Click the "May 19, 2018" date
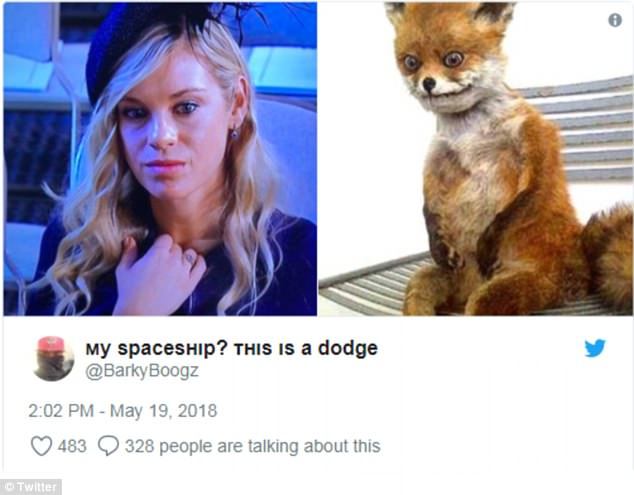The width and height of the screenshot is (634, 495). pos(163,411)
